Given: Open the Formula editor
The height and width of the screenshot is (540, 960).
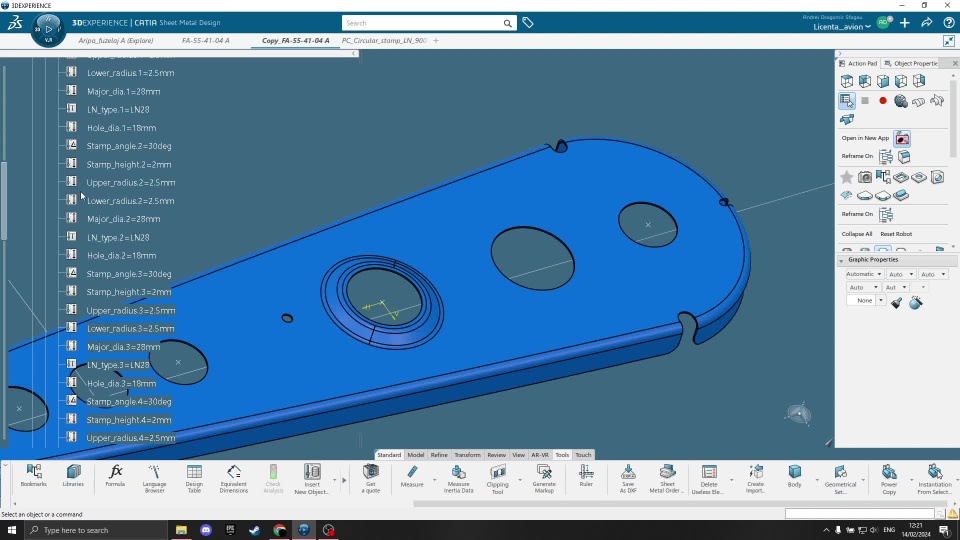Looking at the screenshot, I should [x=115, y=476].
